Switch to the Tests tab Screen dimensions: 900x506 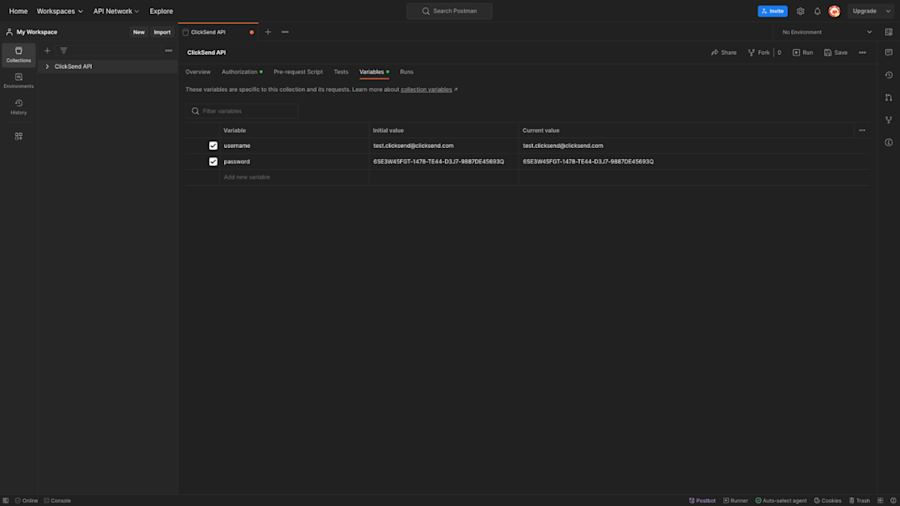click(x=341, y=72)
